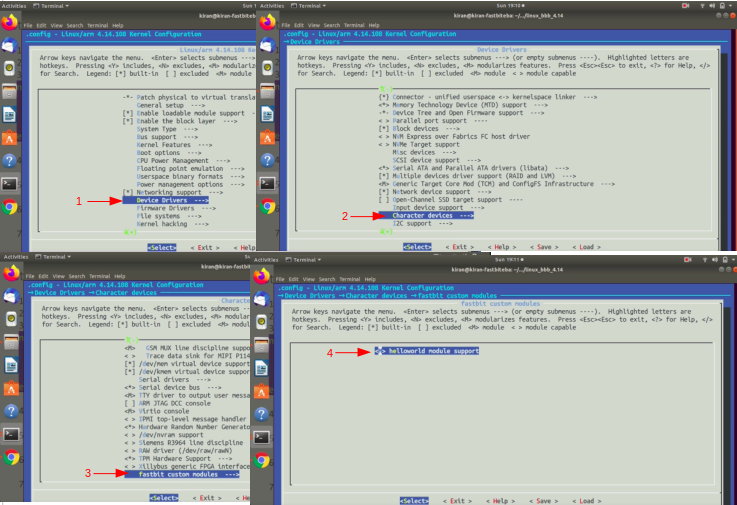Click Select button in the Device Drivers window
The image size is (737, 505).
point(417,247)
